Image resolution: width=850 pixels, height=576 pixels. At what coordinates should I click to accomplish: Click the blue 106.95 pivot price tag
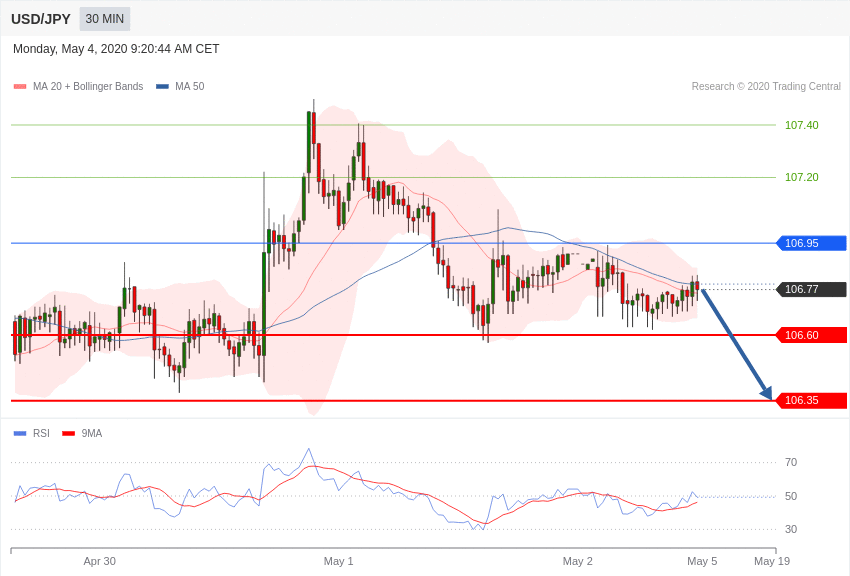coord(812,243)
